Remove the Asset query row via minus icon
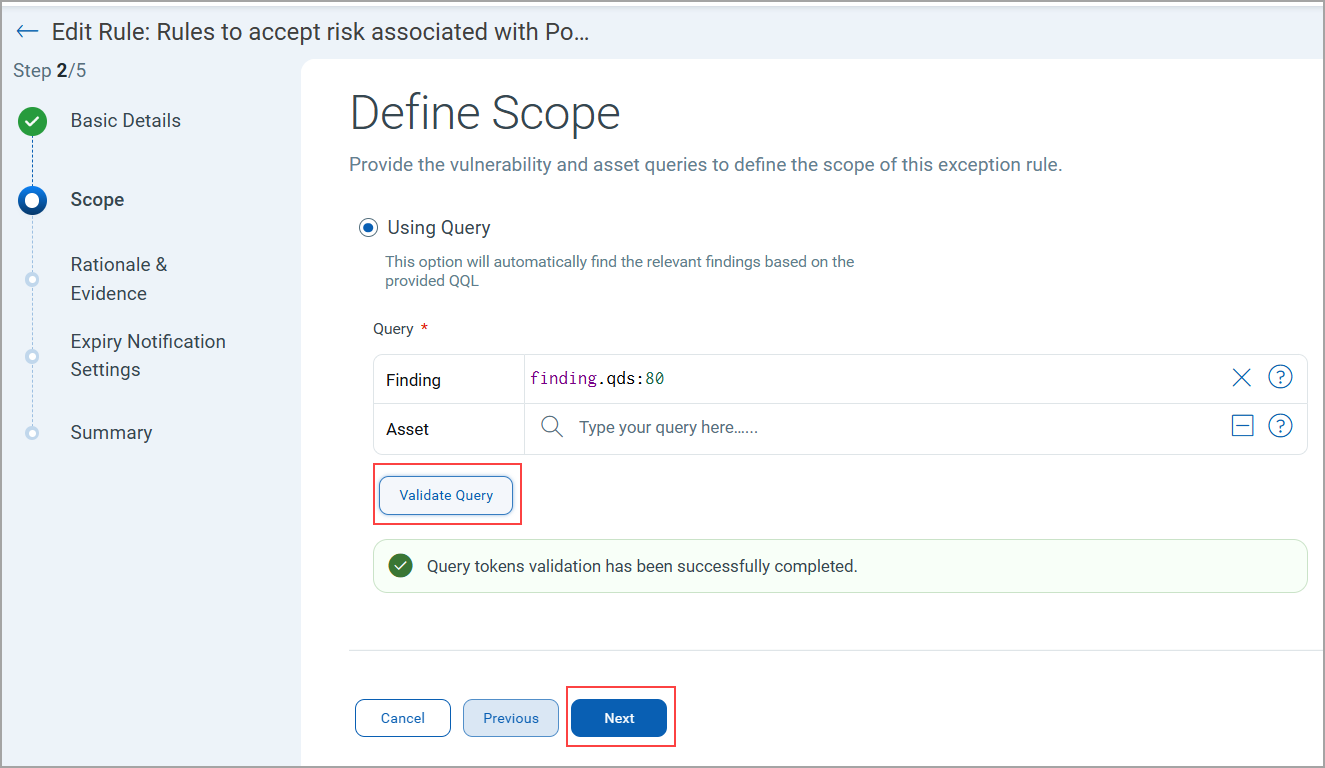 pos(1242,427)
